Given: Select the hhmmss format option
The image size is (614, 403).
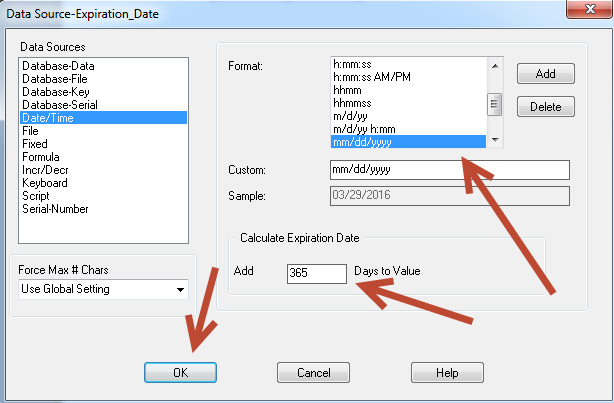Looking at the screenshot, I should 356,102.
